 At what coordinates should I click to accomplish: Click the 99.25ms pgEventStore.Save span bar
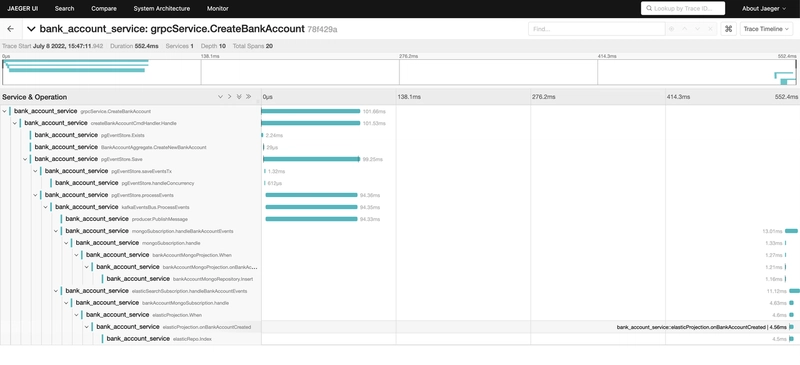(x=311, y=159)
